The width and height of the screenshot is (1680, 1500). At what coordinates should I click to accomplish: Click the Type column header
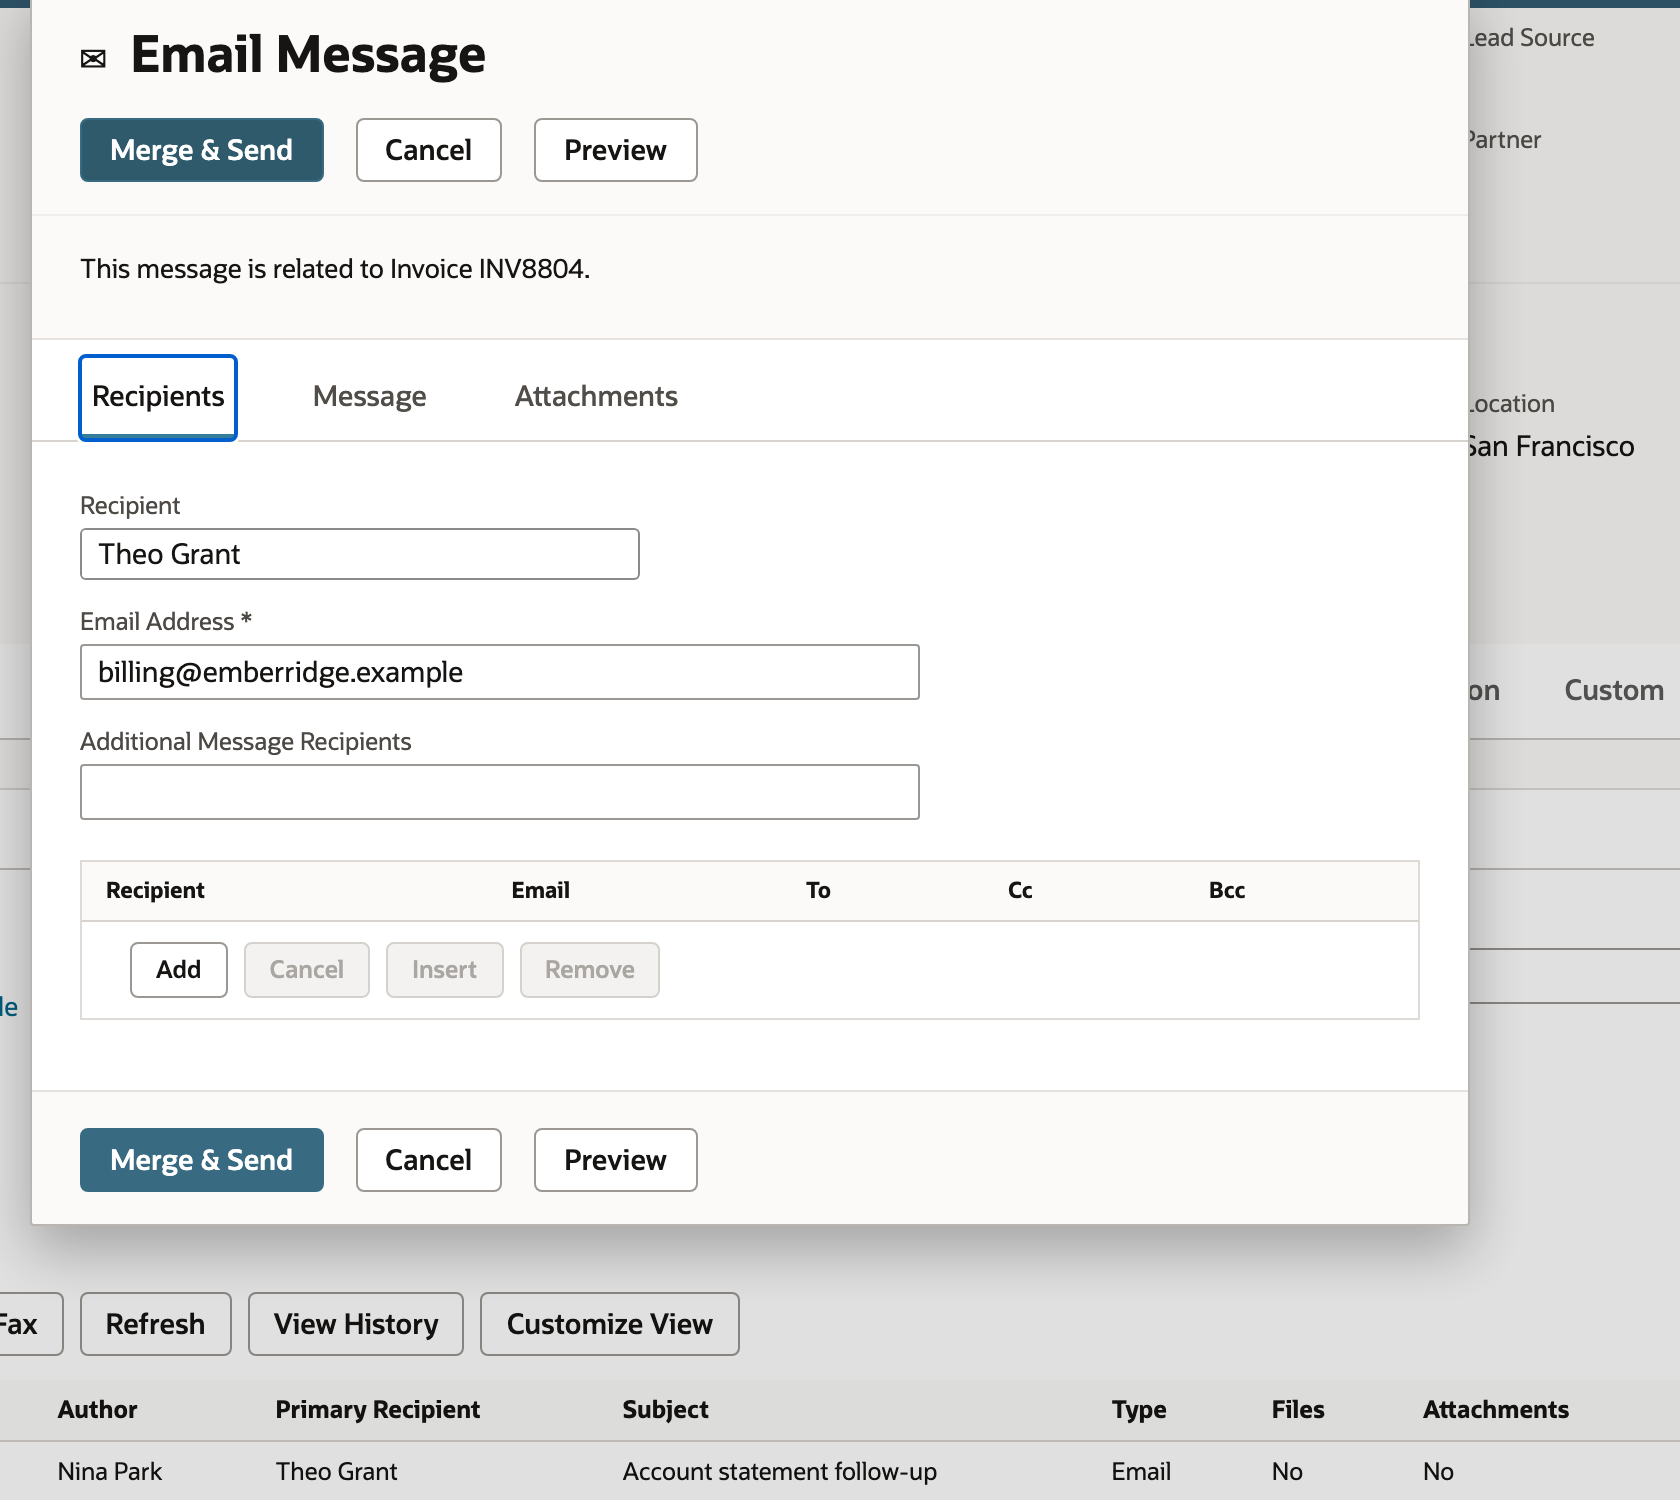(x=1139, y=1410)
